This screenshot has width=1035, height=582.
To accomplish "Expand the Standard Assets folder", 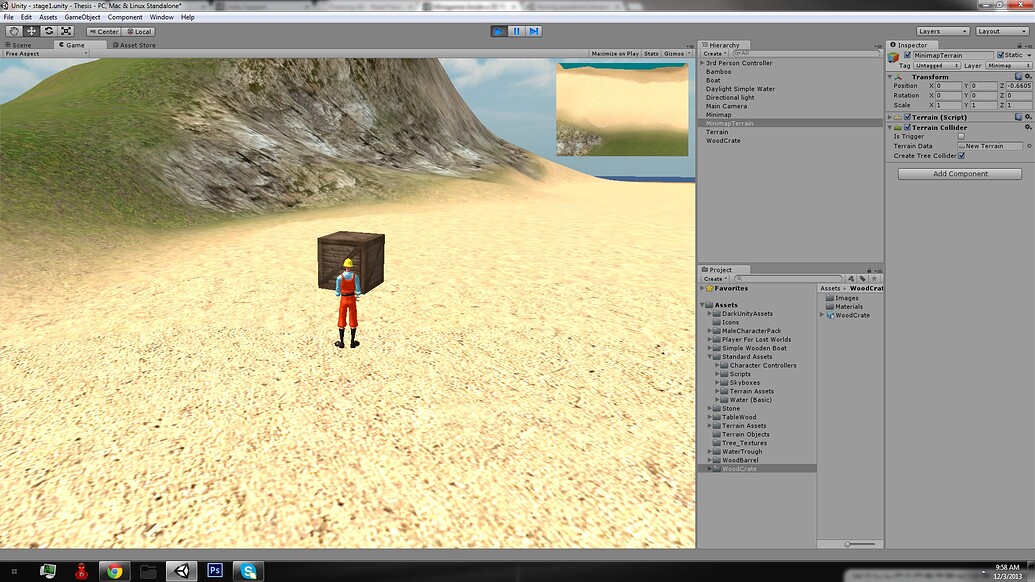I will [712, 356].
